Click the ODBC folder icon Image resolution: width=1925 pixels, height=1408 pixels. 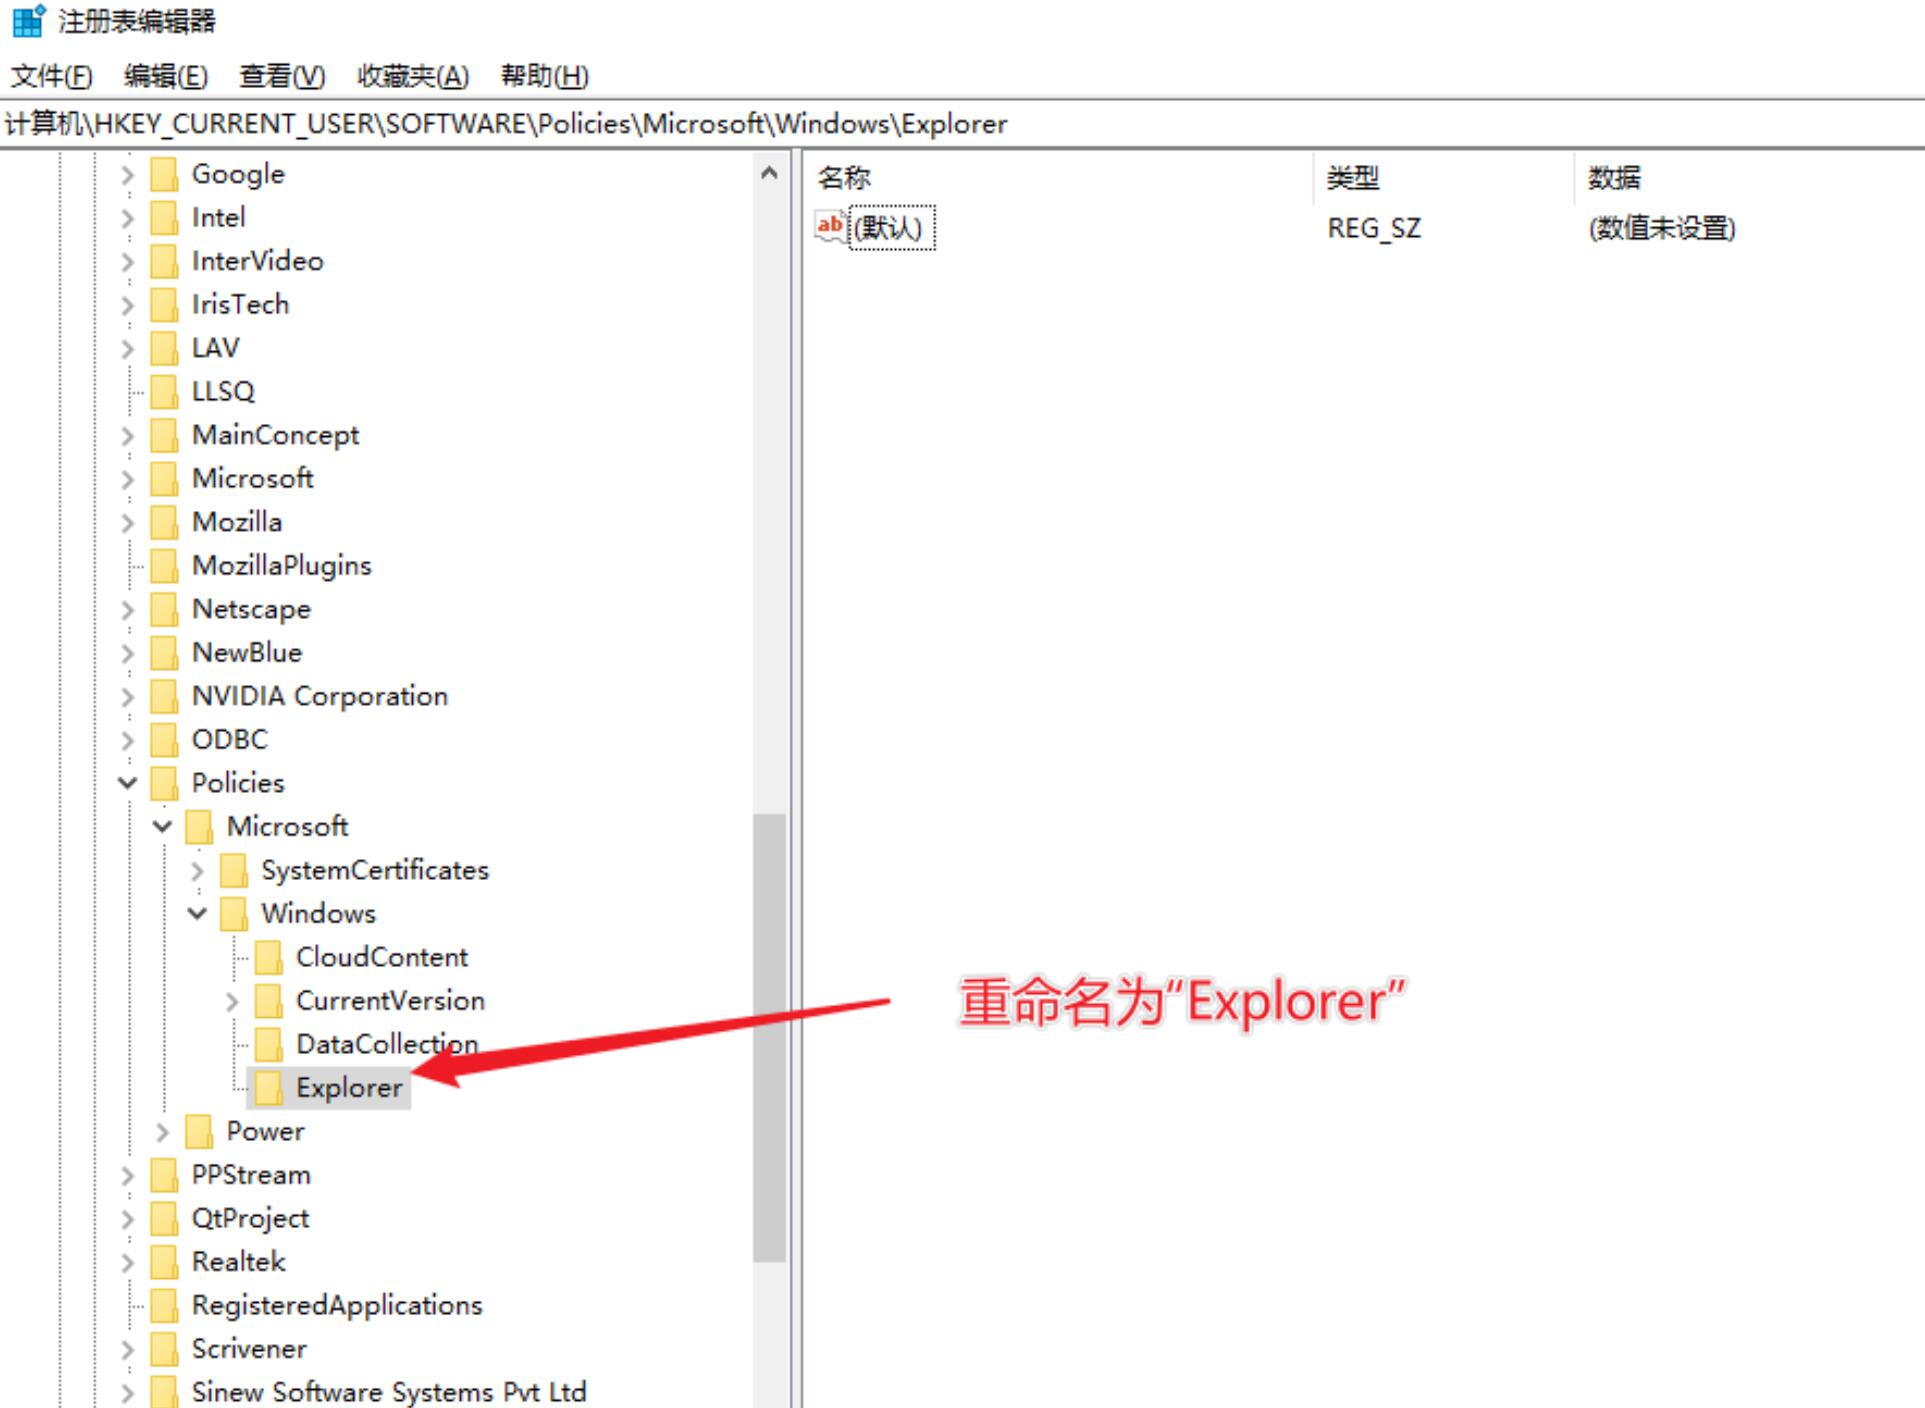pos(165,739)
